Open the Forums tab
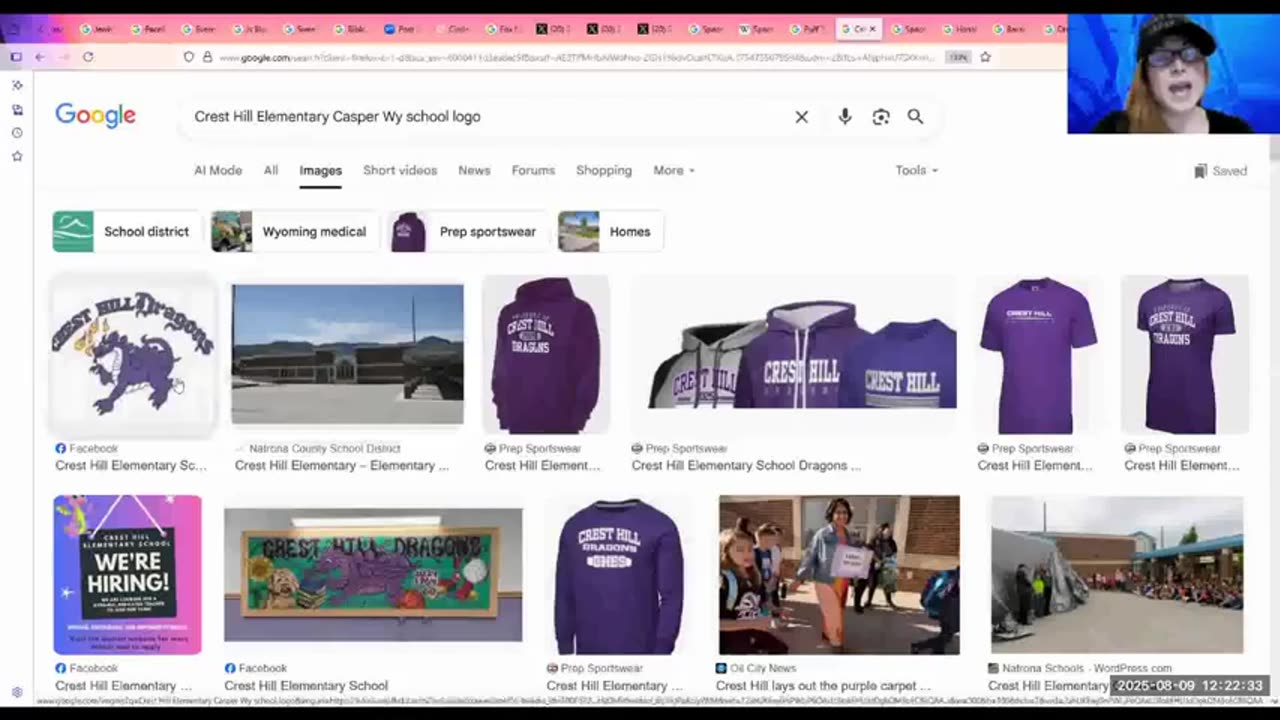 point(533,170)
